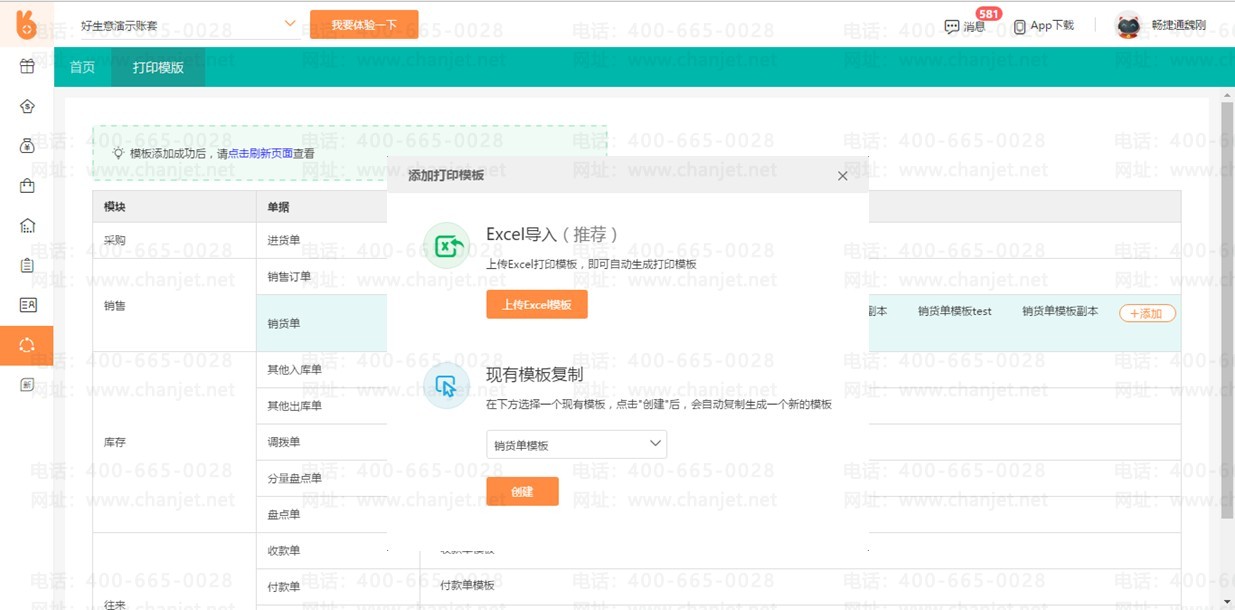Click the blue cursor template copy icon
1235x610 pixels.
pos(446,385)
